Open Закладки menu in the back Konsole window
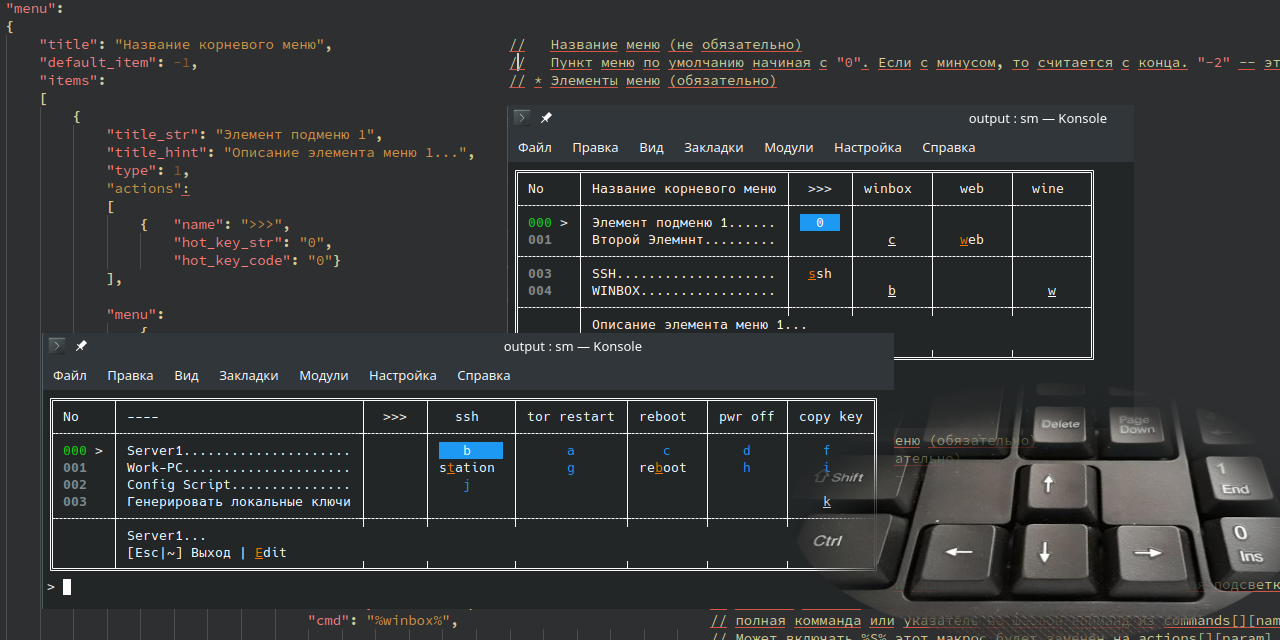Image resolution: width=1280 pixels, height=640 pixels. coord(713,147)
